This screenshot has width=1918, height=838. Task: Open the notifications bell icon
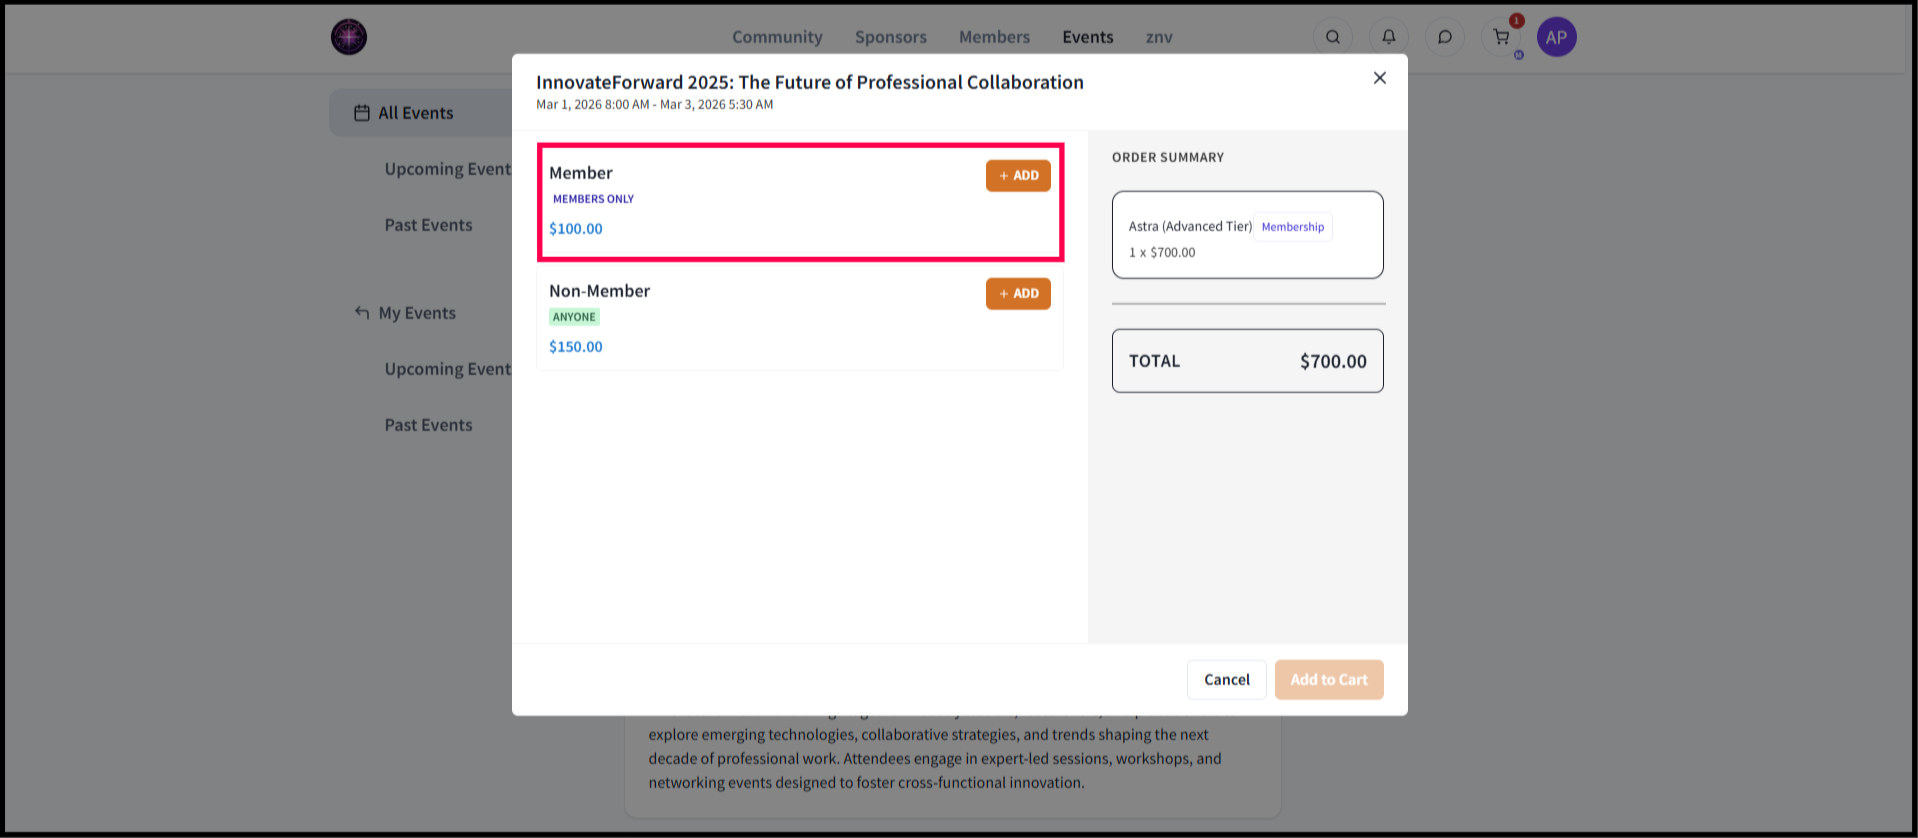pyautogui.click(x=1388, y=37)
